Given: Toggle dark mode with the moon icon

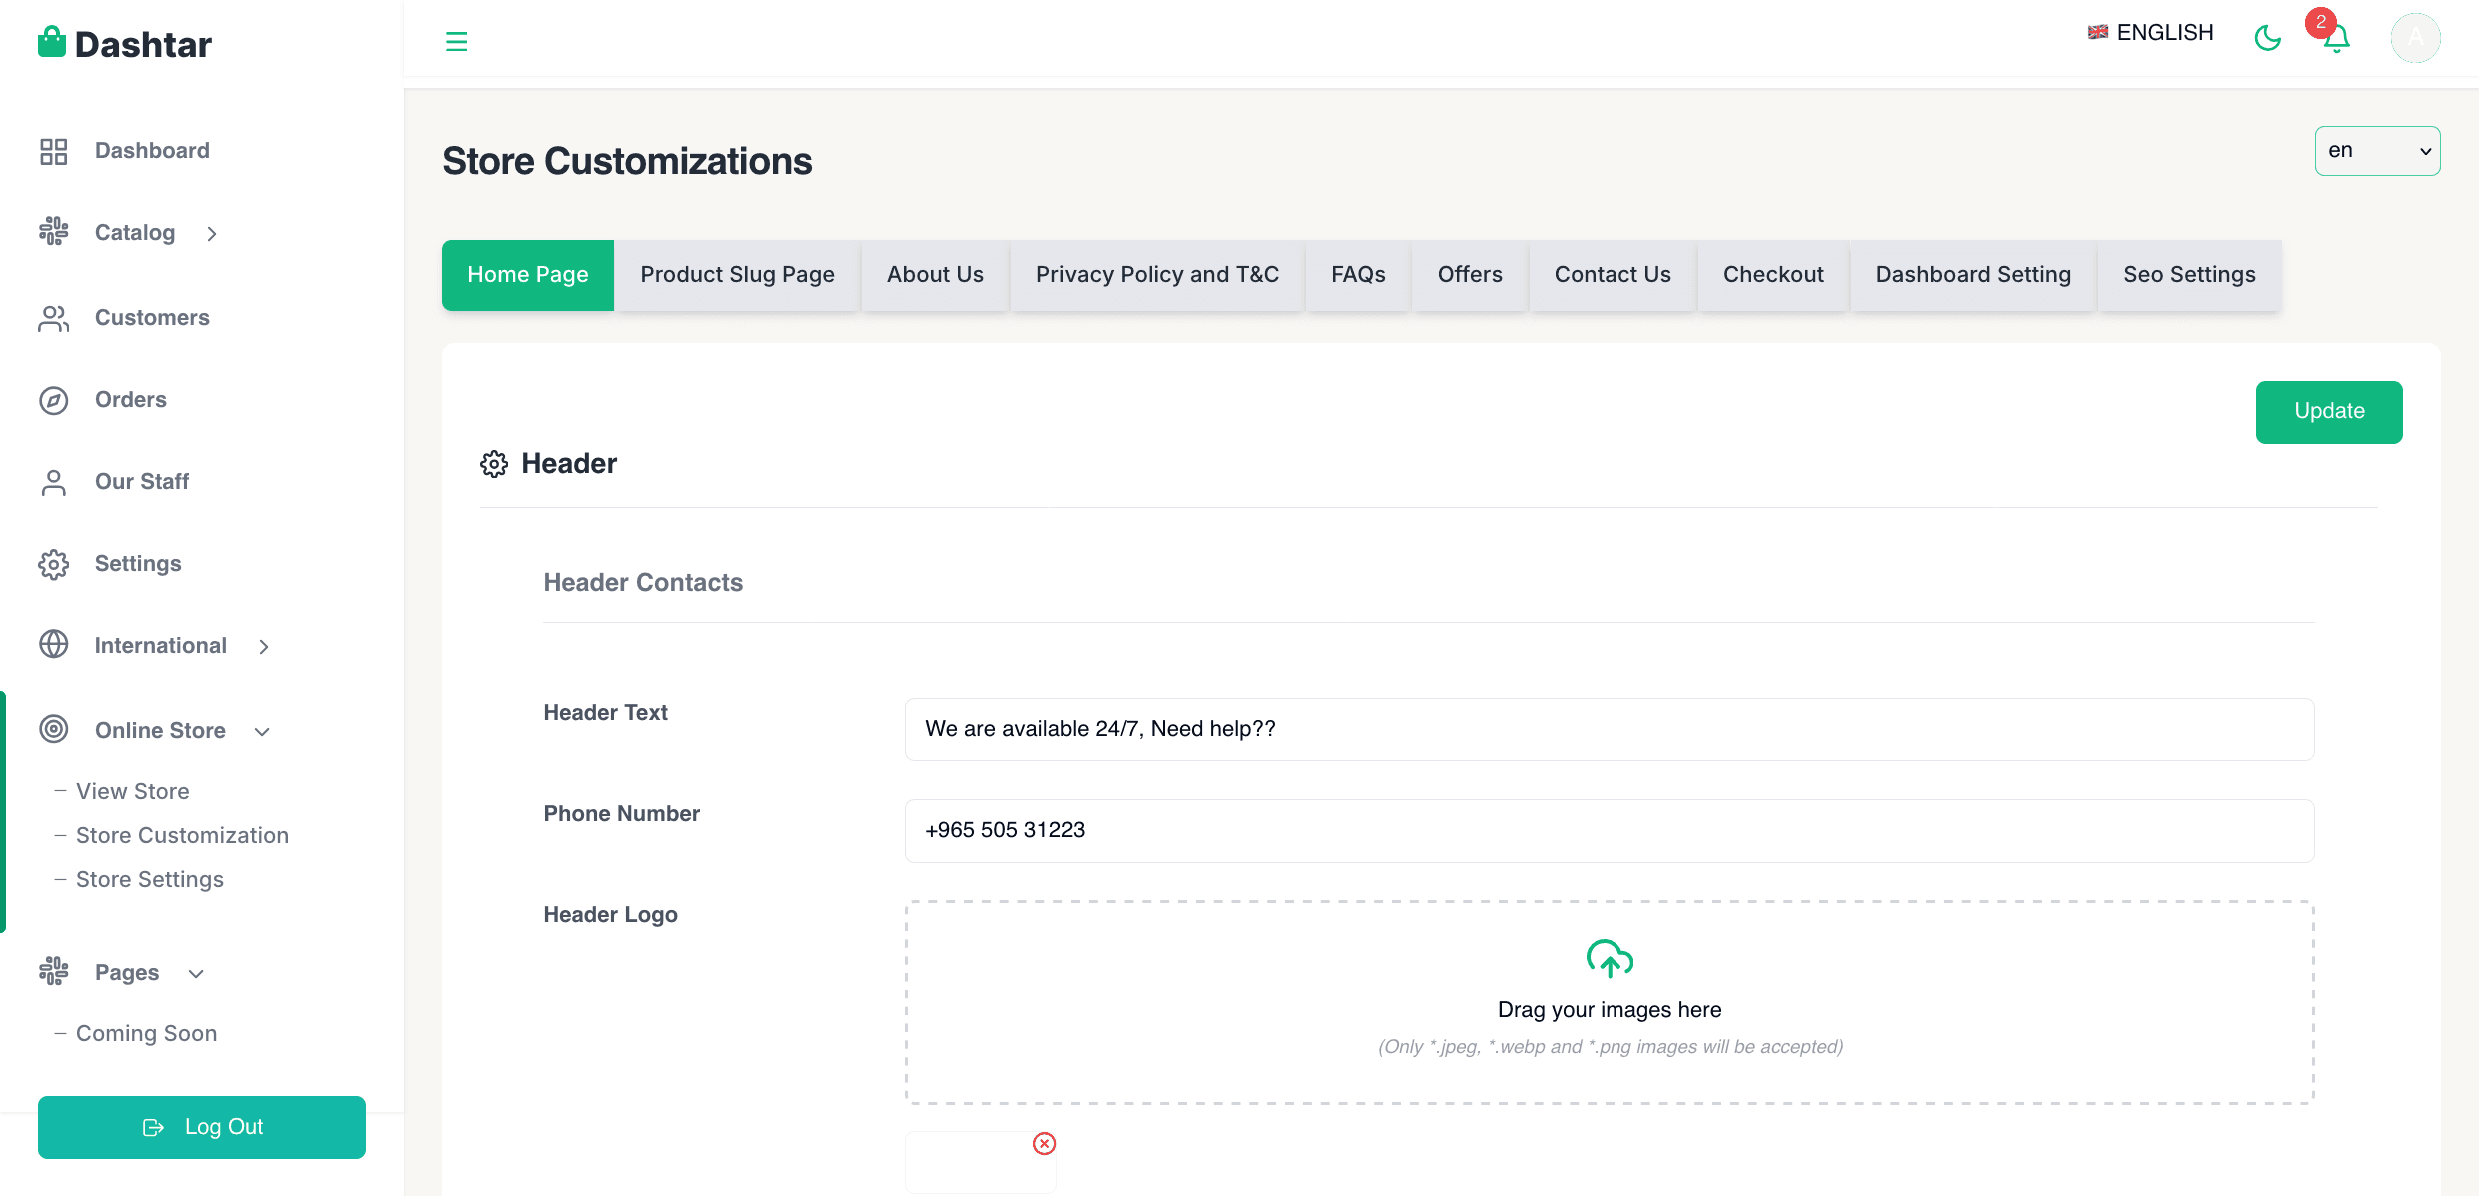Looking at the screenshot, I should pyautogui.click(x=2268, y=38).
